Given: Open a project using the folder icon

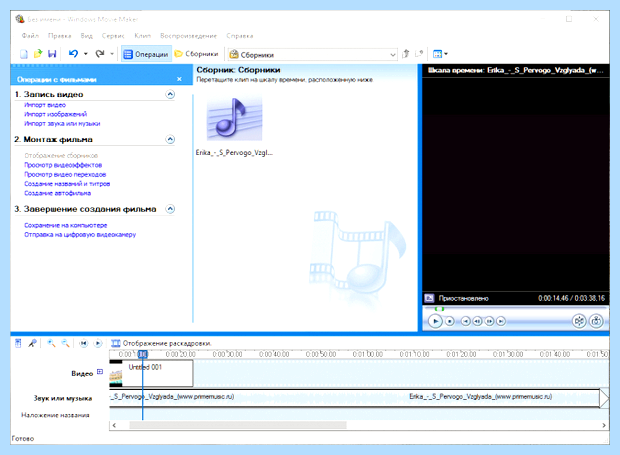Looking at the screenshot, I should 38,54.
